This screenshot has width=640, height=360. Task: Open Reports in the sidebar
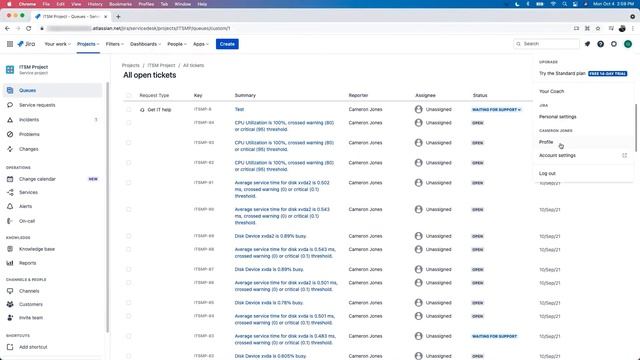(x=53, y=263)
